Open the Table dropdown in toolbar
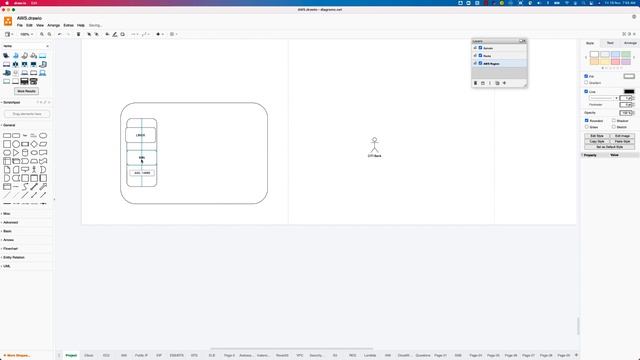This screenshot has width=640, height=360. click(x=173, y=34)
